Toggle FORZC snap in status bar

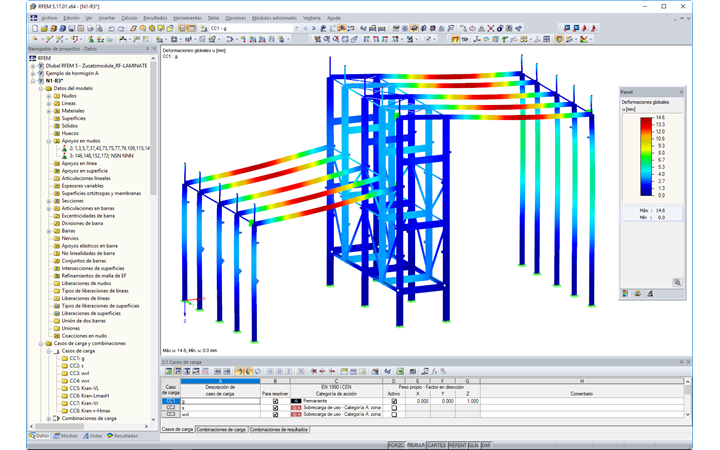coord(396,445)
